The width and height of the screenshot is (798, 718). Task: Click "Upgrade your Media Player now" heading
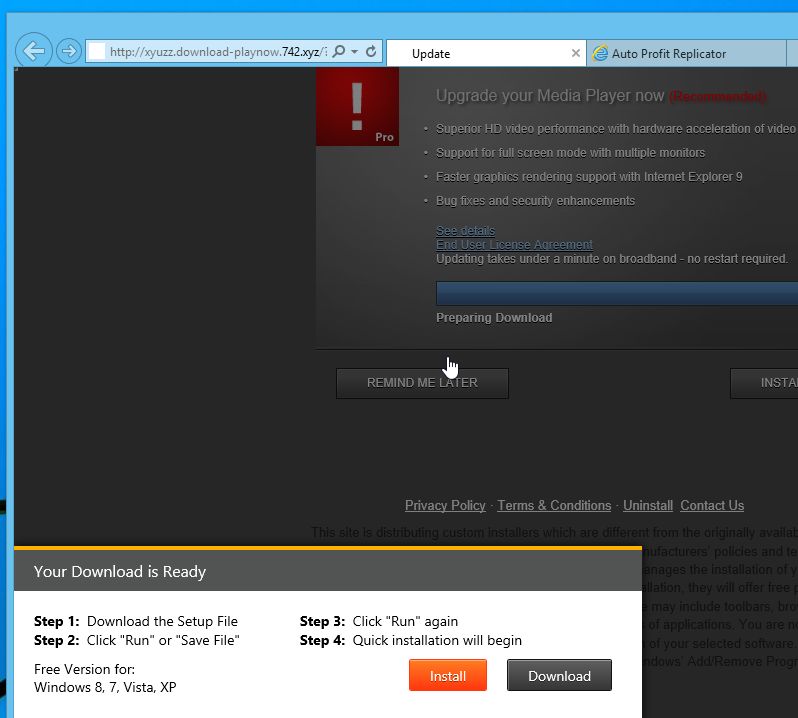[550, 96]
